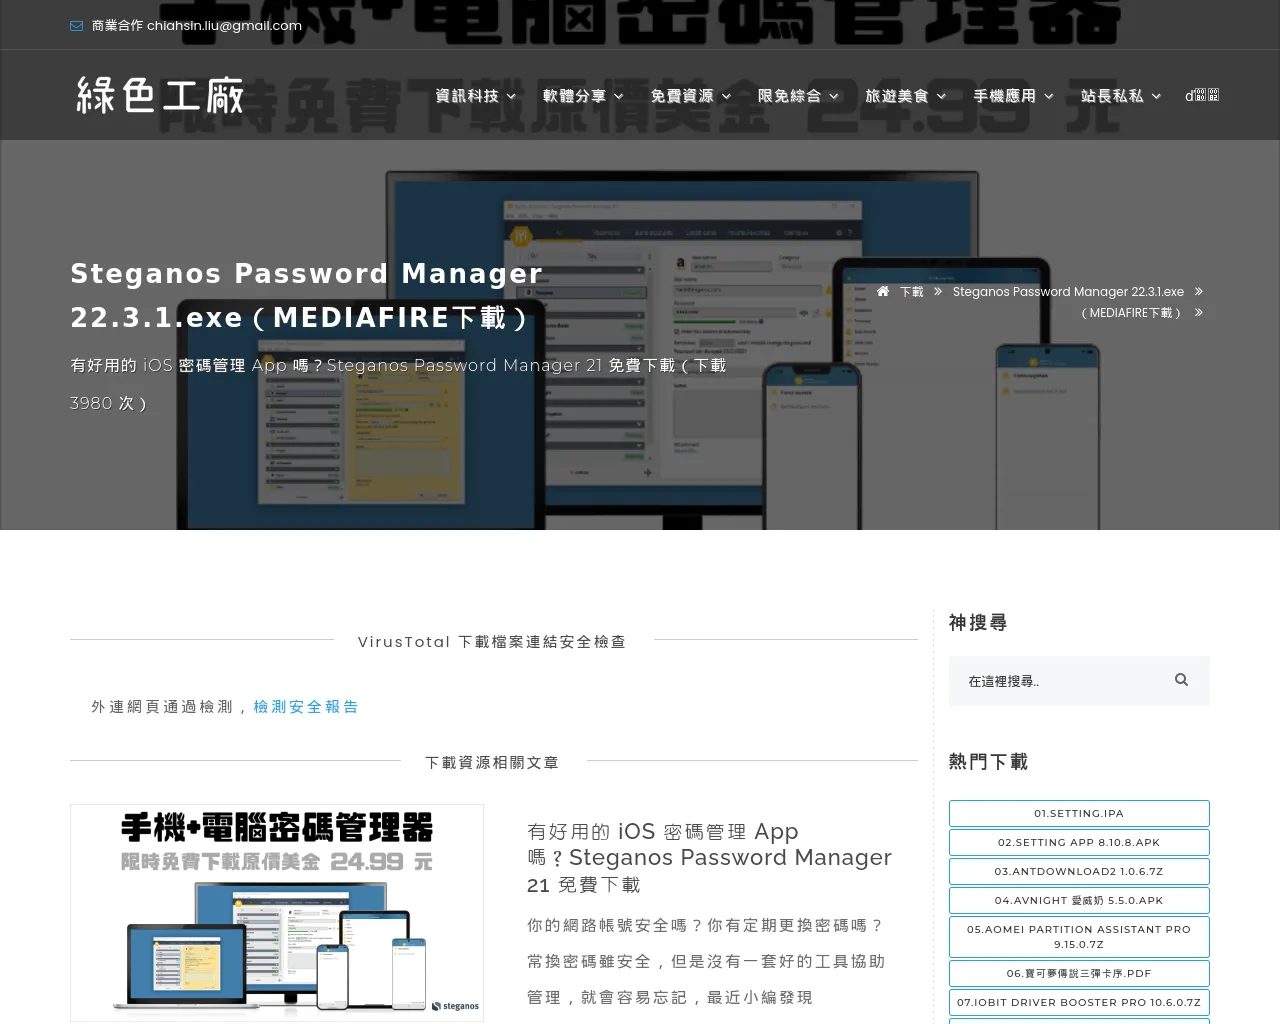Open the 綠色工廠 site logo
The width and height of the screenshot is (1280, 1024).
pyautogui.click(x=160, y=96)
